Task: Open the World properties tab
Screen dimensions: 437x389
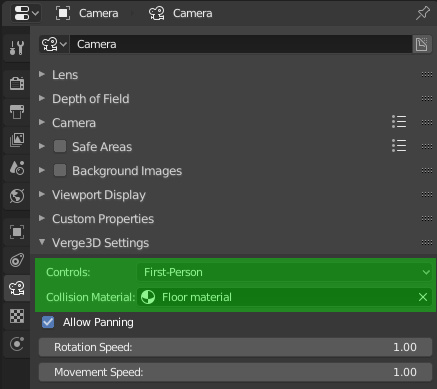Action: click(17, 196)
